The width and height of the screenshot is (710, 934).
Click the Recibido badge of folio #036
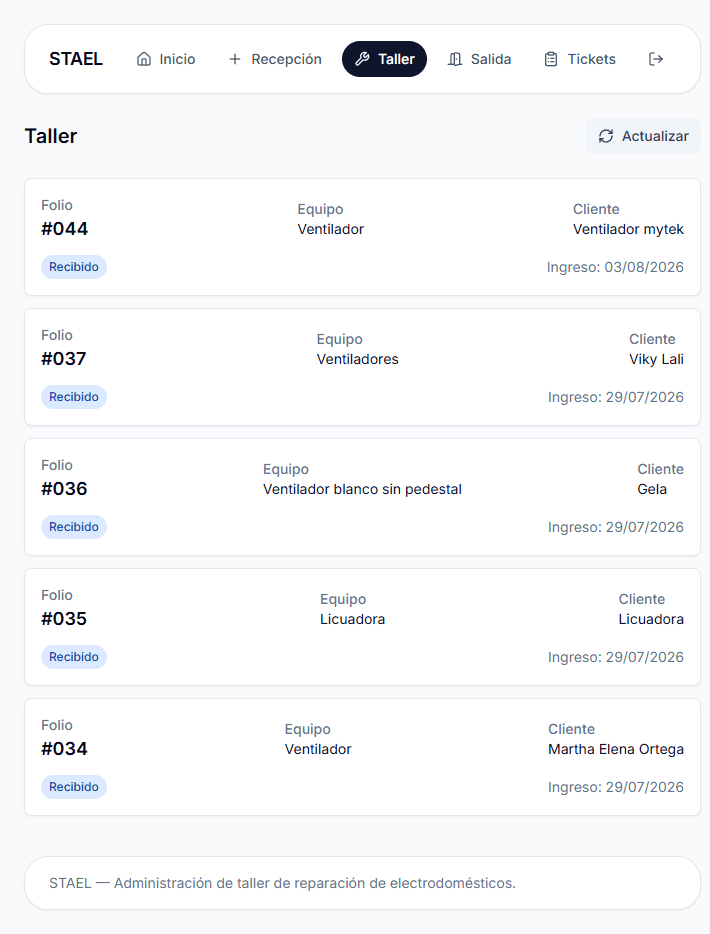pos(74,527)
